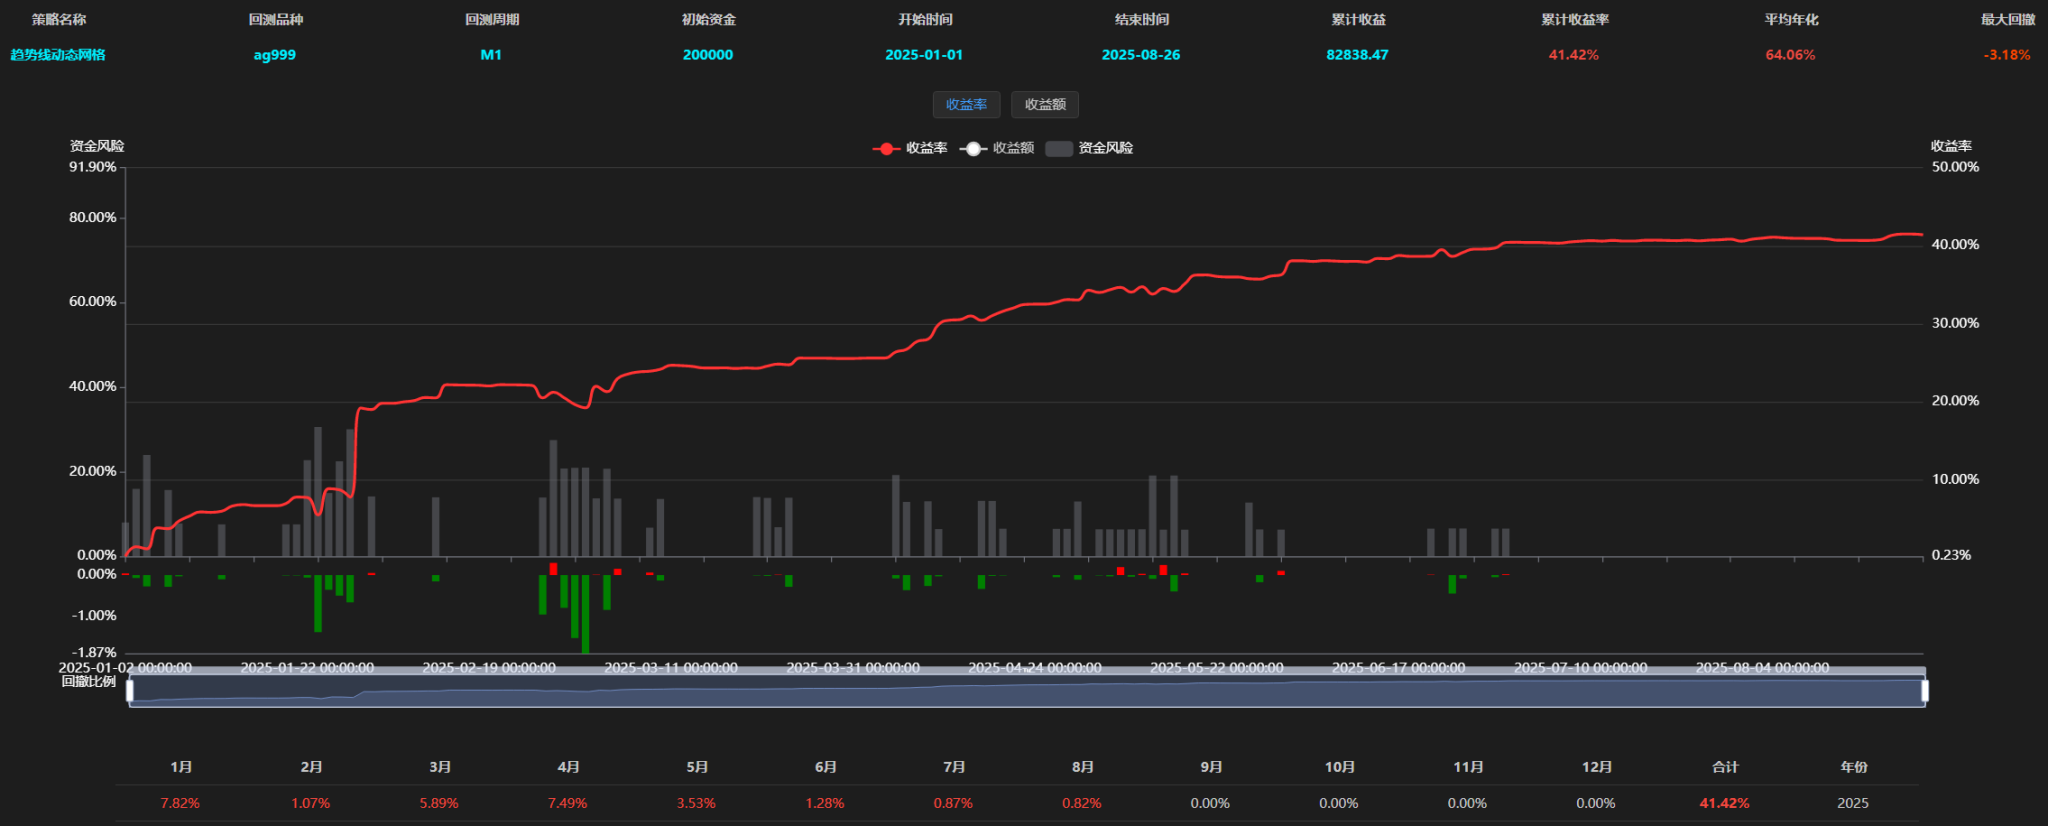Click the M1 backtest period value

(491, 55)
